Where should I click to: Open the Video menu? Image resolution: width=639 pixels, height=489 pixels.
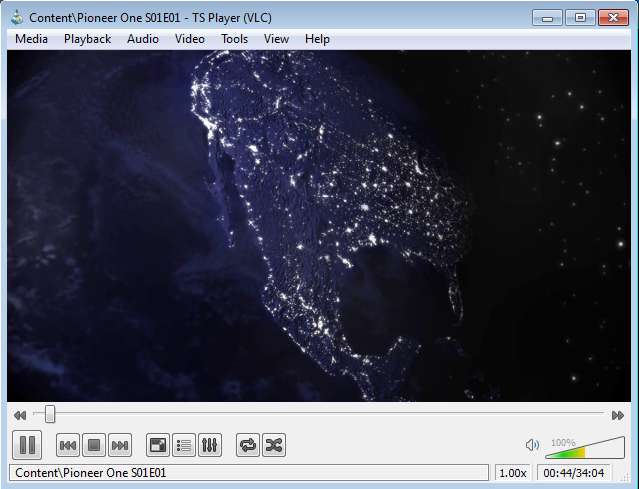[189, 39]
